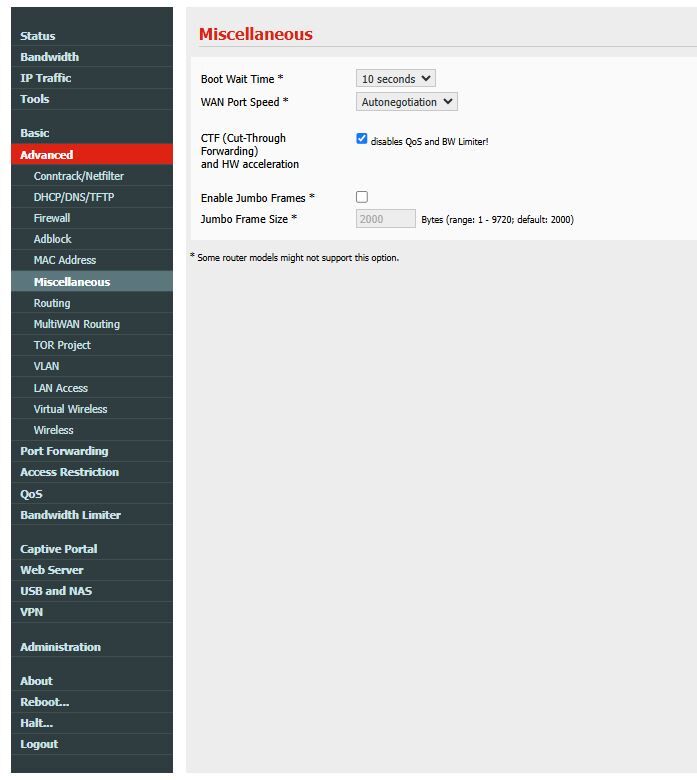Click the Miscellaneous page heading

coord(256,34)
